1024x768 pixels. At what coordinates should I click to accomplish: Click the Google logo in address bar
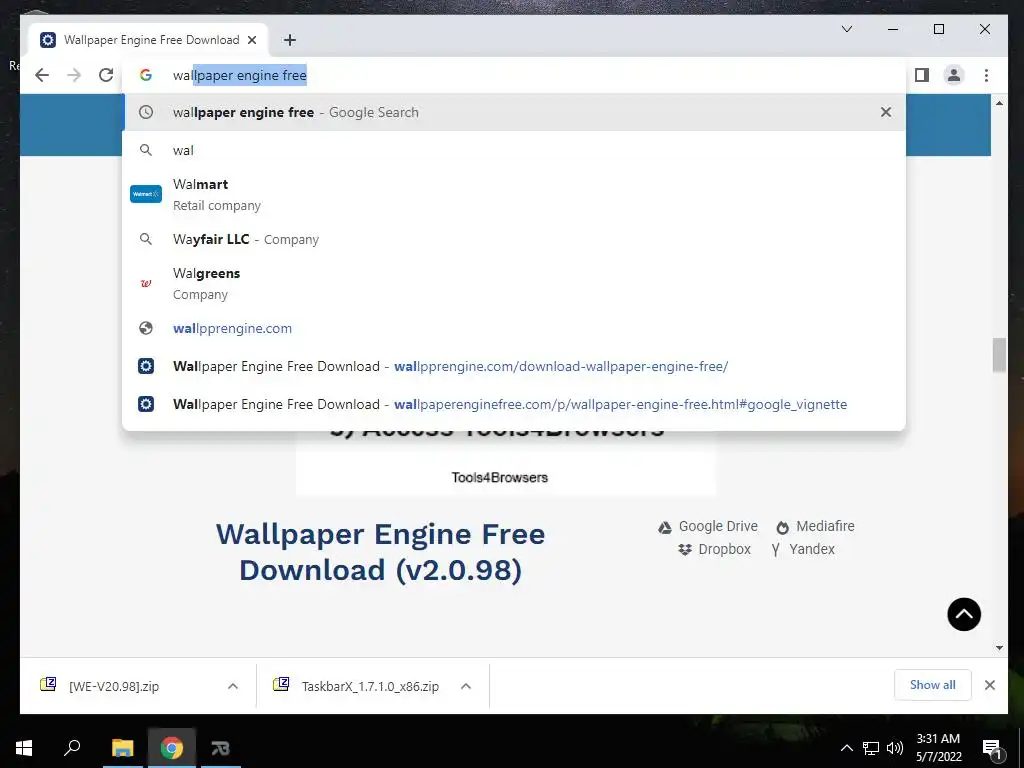click(x=146, y=75)
